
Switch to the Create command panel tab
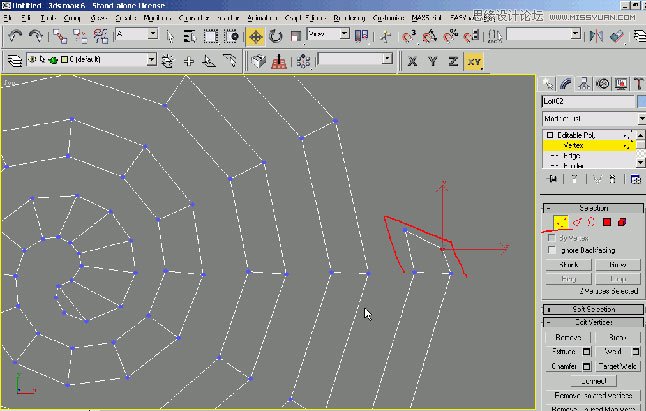click(x=548, y=84)
